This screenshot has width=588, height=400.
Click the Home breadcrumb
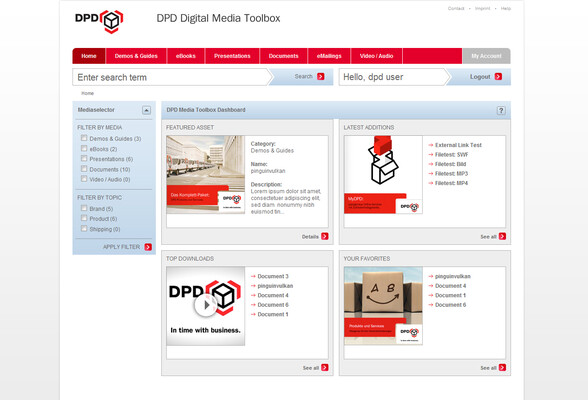[x=87, y=93]
